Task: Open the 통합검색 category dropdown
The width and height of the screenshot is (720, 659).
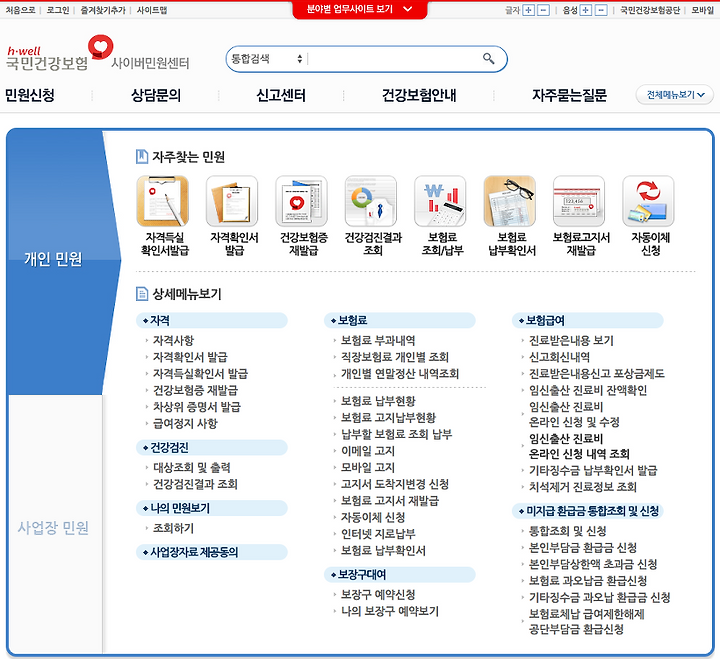Action: click(267, 59)
